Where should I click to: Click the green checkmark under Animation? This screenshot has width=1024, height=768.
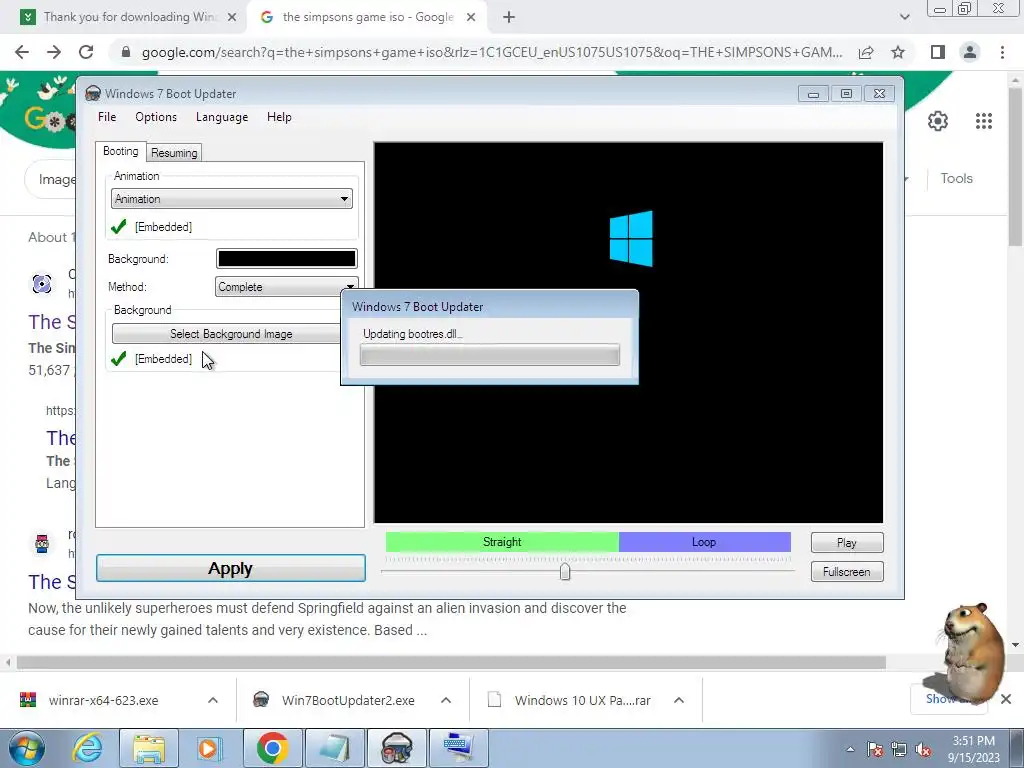pos(119,227)
